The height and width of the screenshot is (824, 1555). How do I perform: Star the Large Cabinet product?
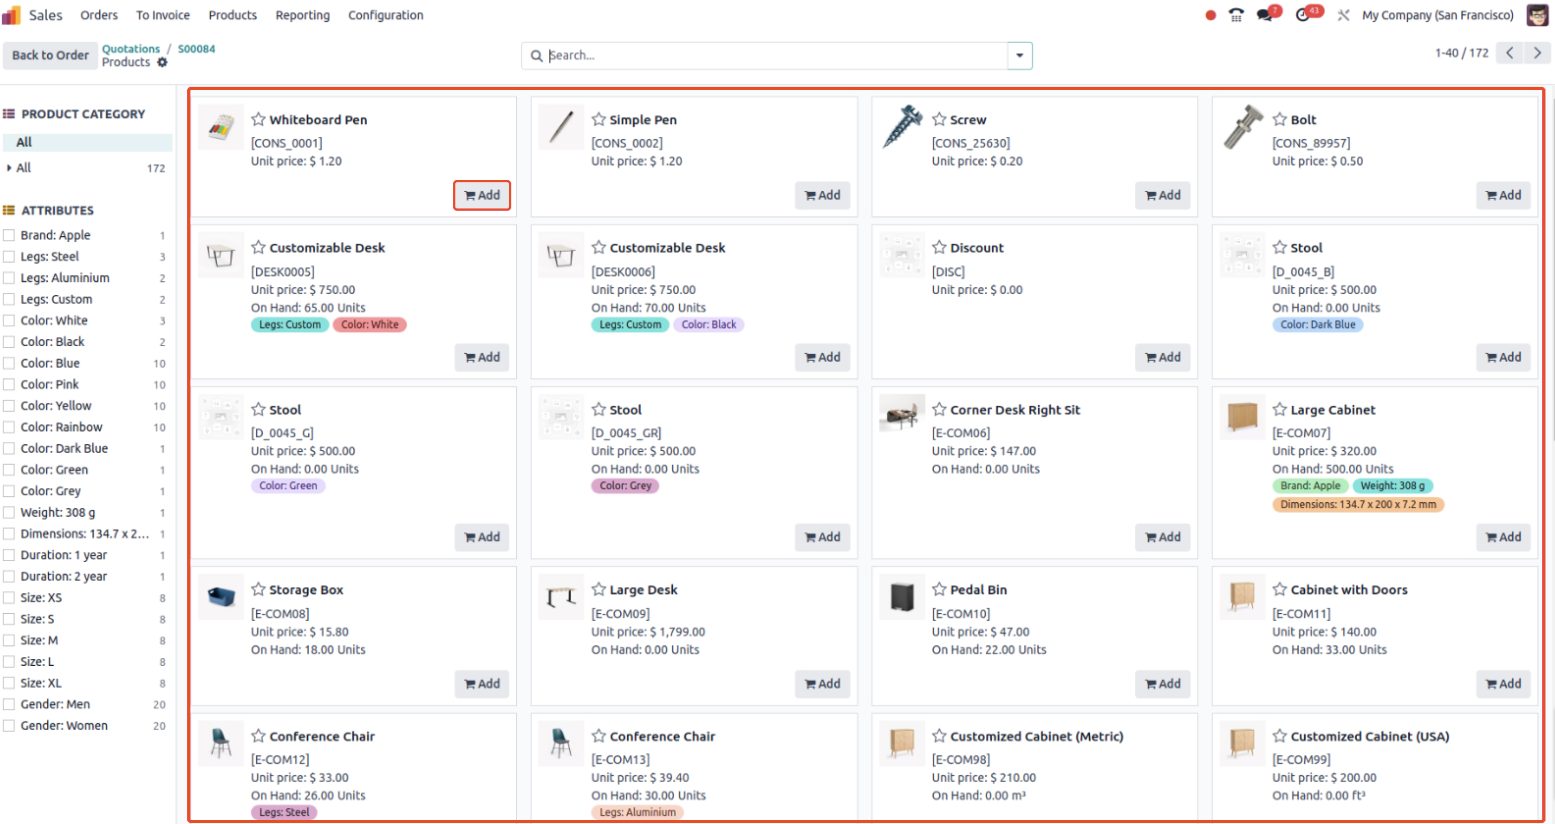[1279, 409]
